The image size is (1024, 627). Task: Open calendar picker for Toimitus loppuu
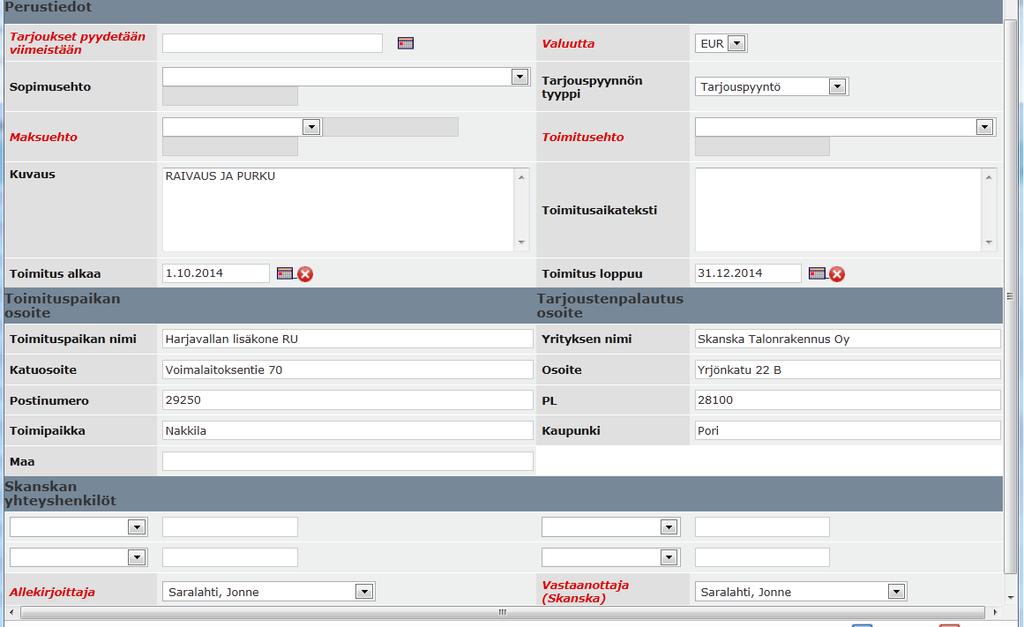pyautogui.click(x=817, y=273)
